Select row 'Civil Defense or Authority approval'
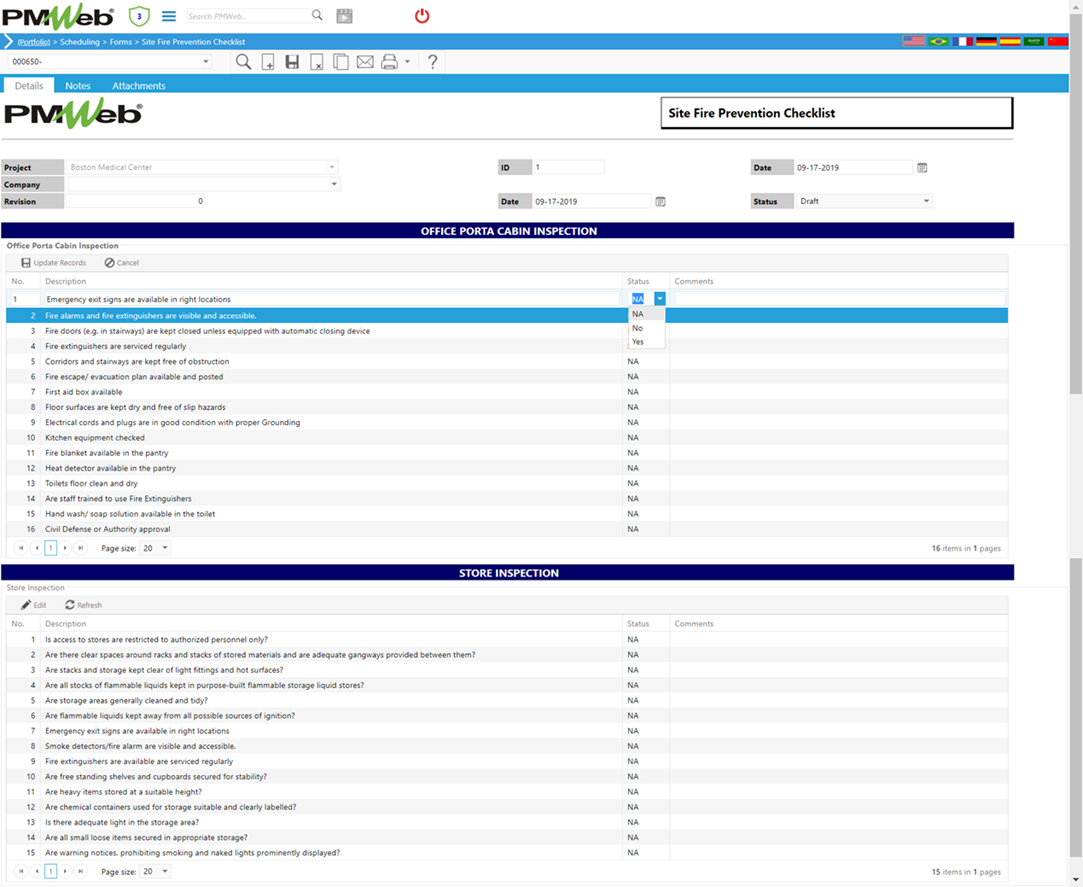This screenshot has height=887, width=1083. tap(507, 529)
